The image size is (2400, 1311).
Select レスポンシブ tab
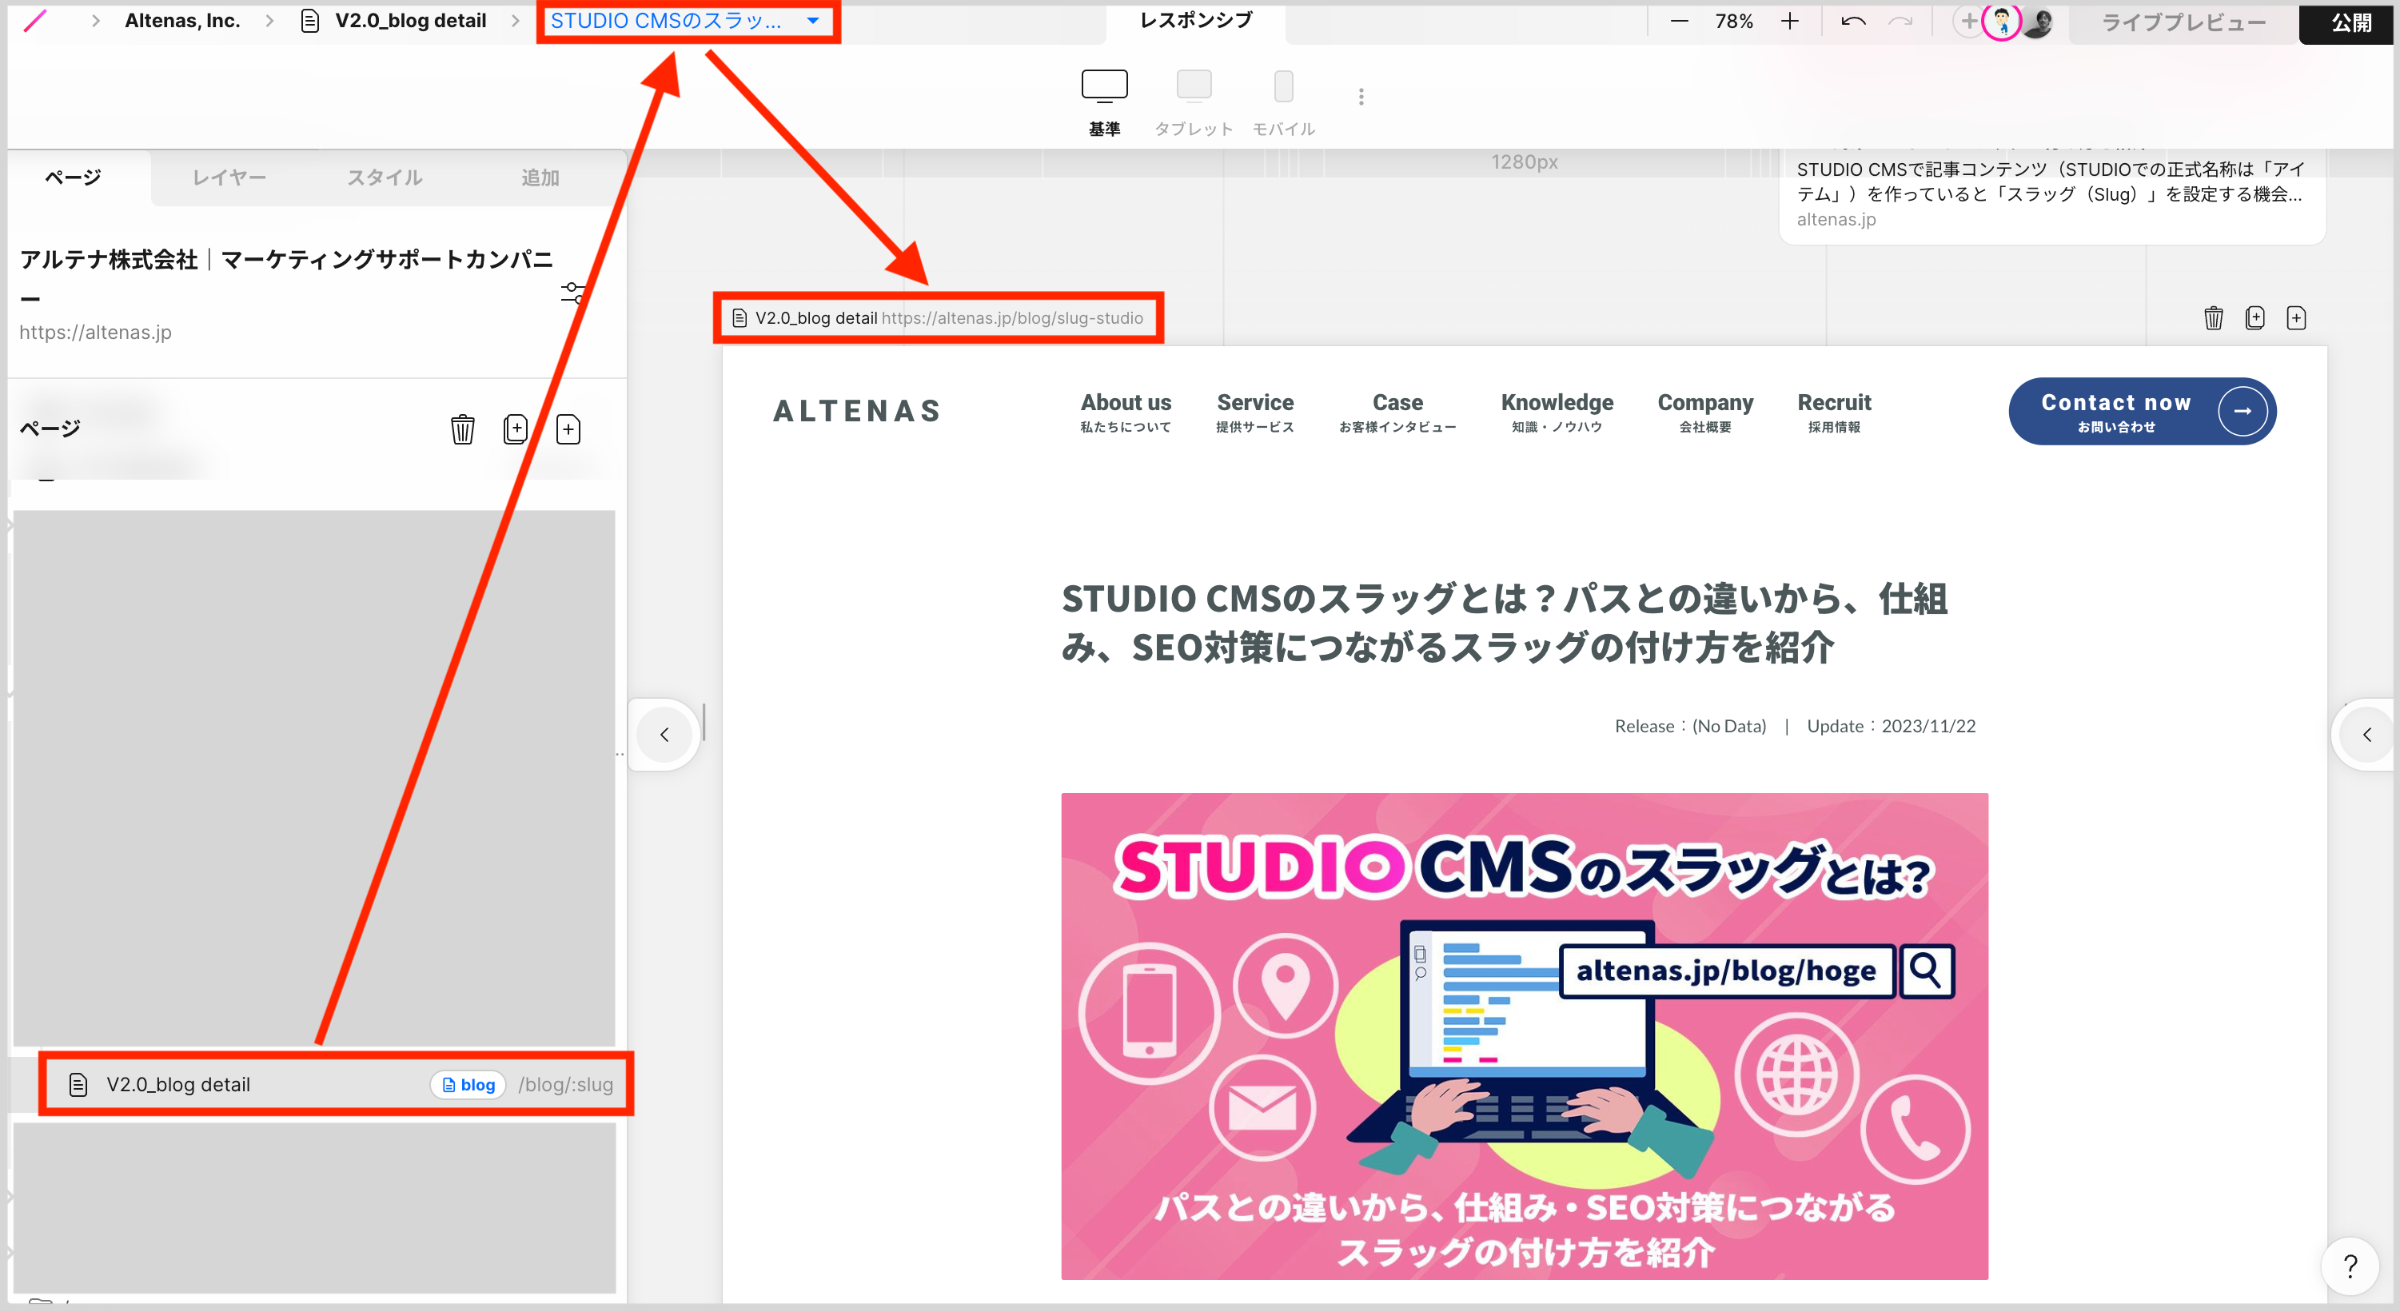point(1196,21)
